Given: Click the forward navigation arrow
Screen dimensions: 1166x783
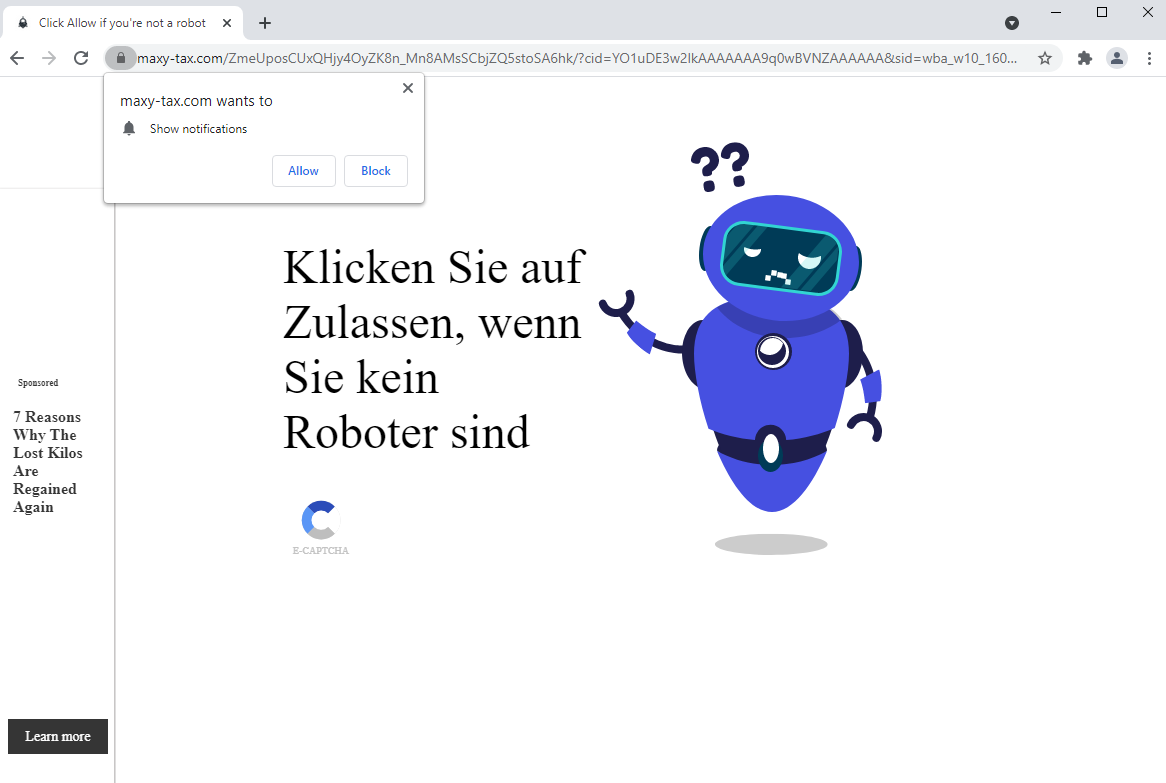Looking at the screenshot, I should [49, 58].
